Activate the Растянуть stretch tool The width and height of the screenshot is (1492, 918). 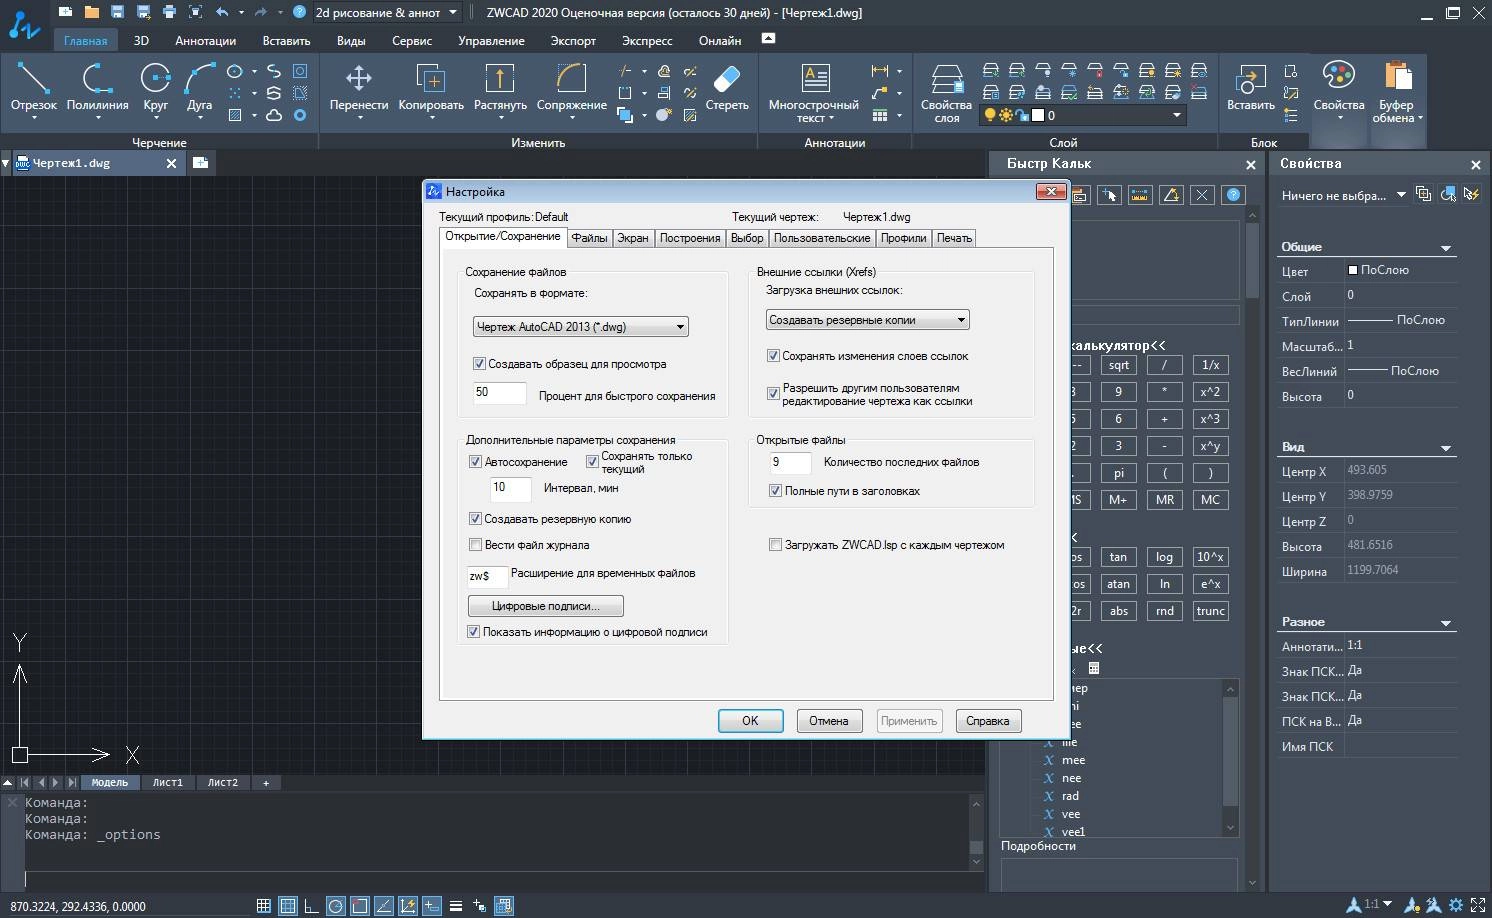(x=499, y=88)
